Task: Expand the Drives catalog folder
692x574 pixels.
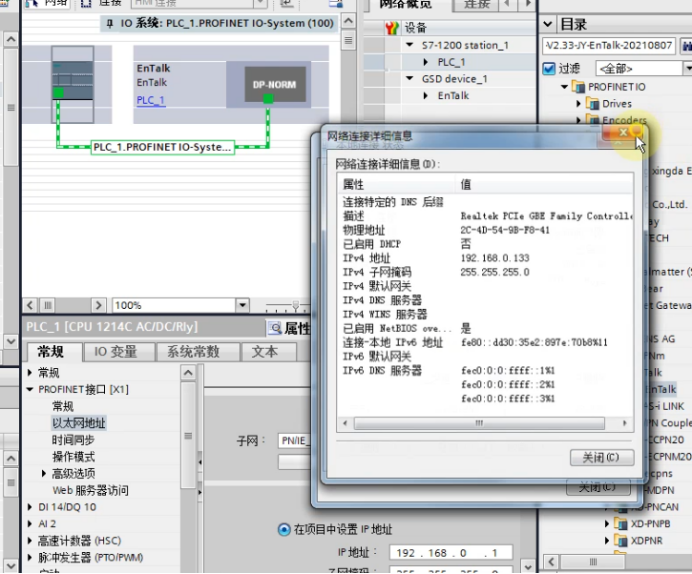Action: click(579, 104)
